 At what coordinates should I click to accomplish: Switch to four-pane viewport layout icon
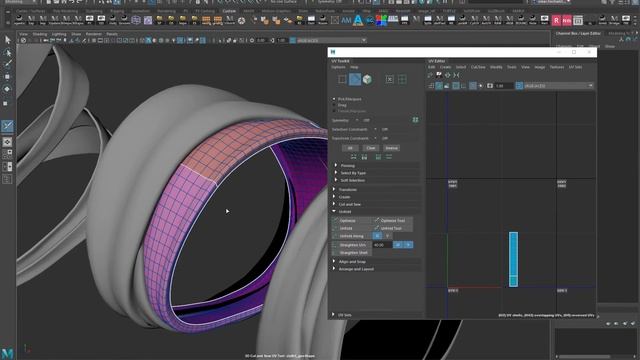[x=7, y=154]
